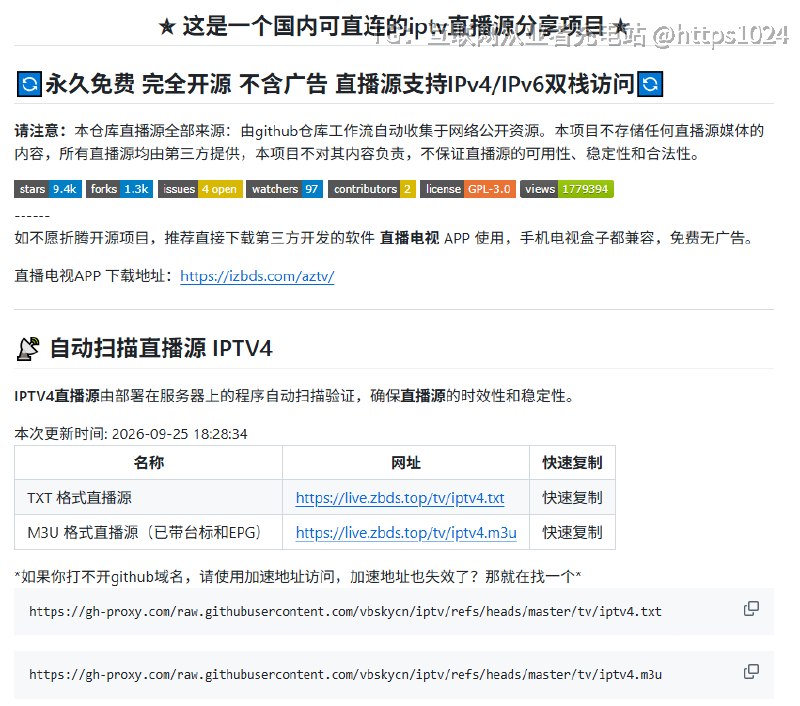800x706 pixels.
Task: Click the gh-proxy iptv4.m3u code text
Action: 345,674
